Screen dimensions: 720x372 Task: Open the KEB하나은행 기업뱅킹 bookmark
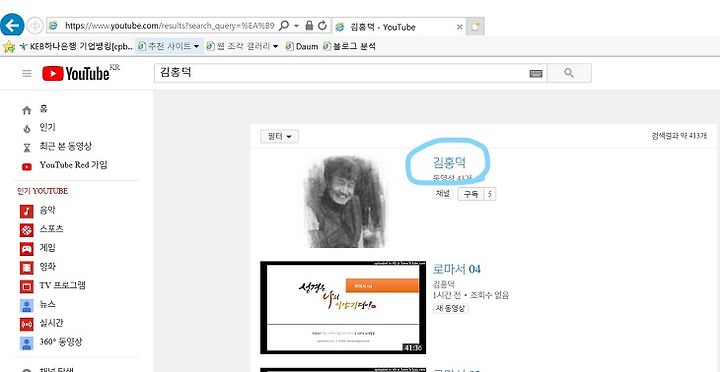pyautogui.click(x=77, y=46)
